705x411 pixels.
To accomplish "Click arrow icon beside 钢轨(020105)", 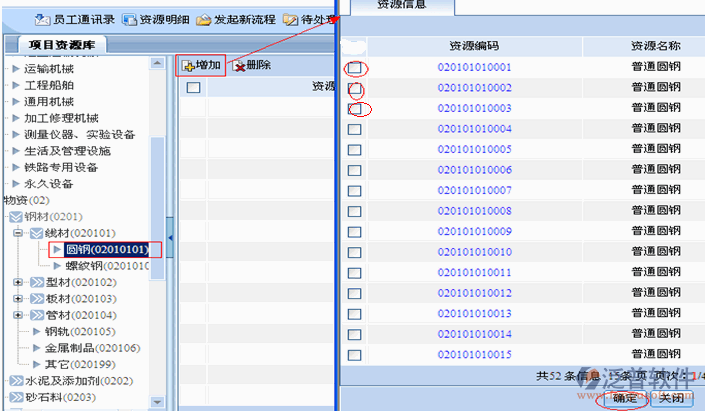I will [37, 331].
